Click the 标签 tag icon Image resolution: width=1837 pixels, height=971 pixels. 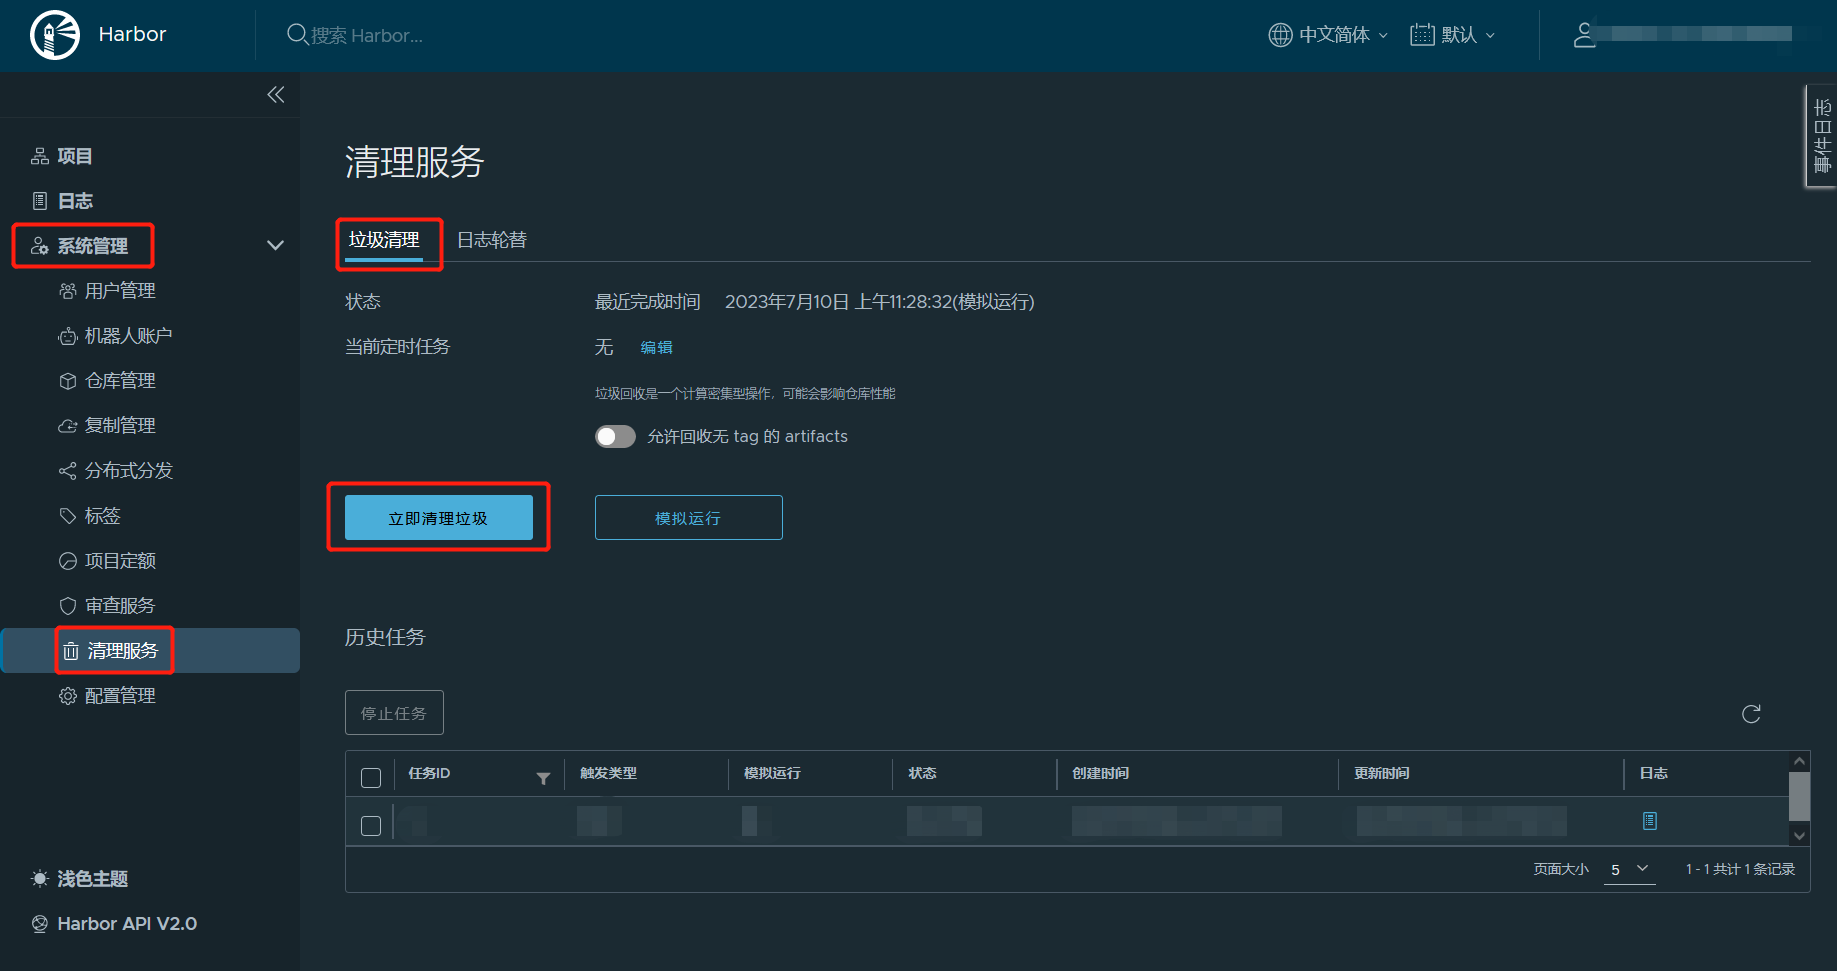tap(68, 516)
